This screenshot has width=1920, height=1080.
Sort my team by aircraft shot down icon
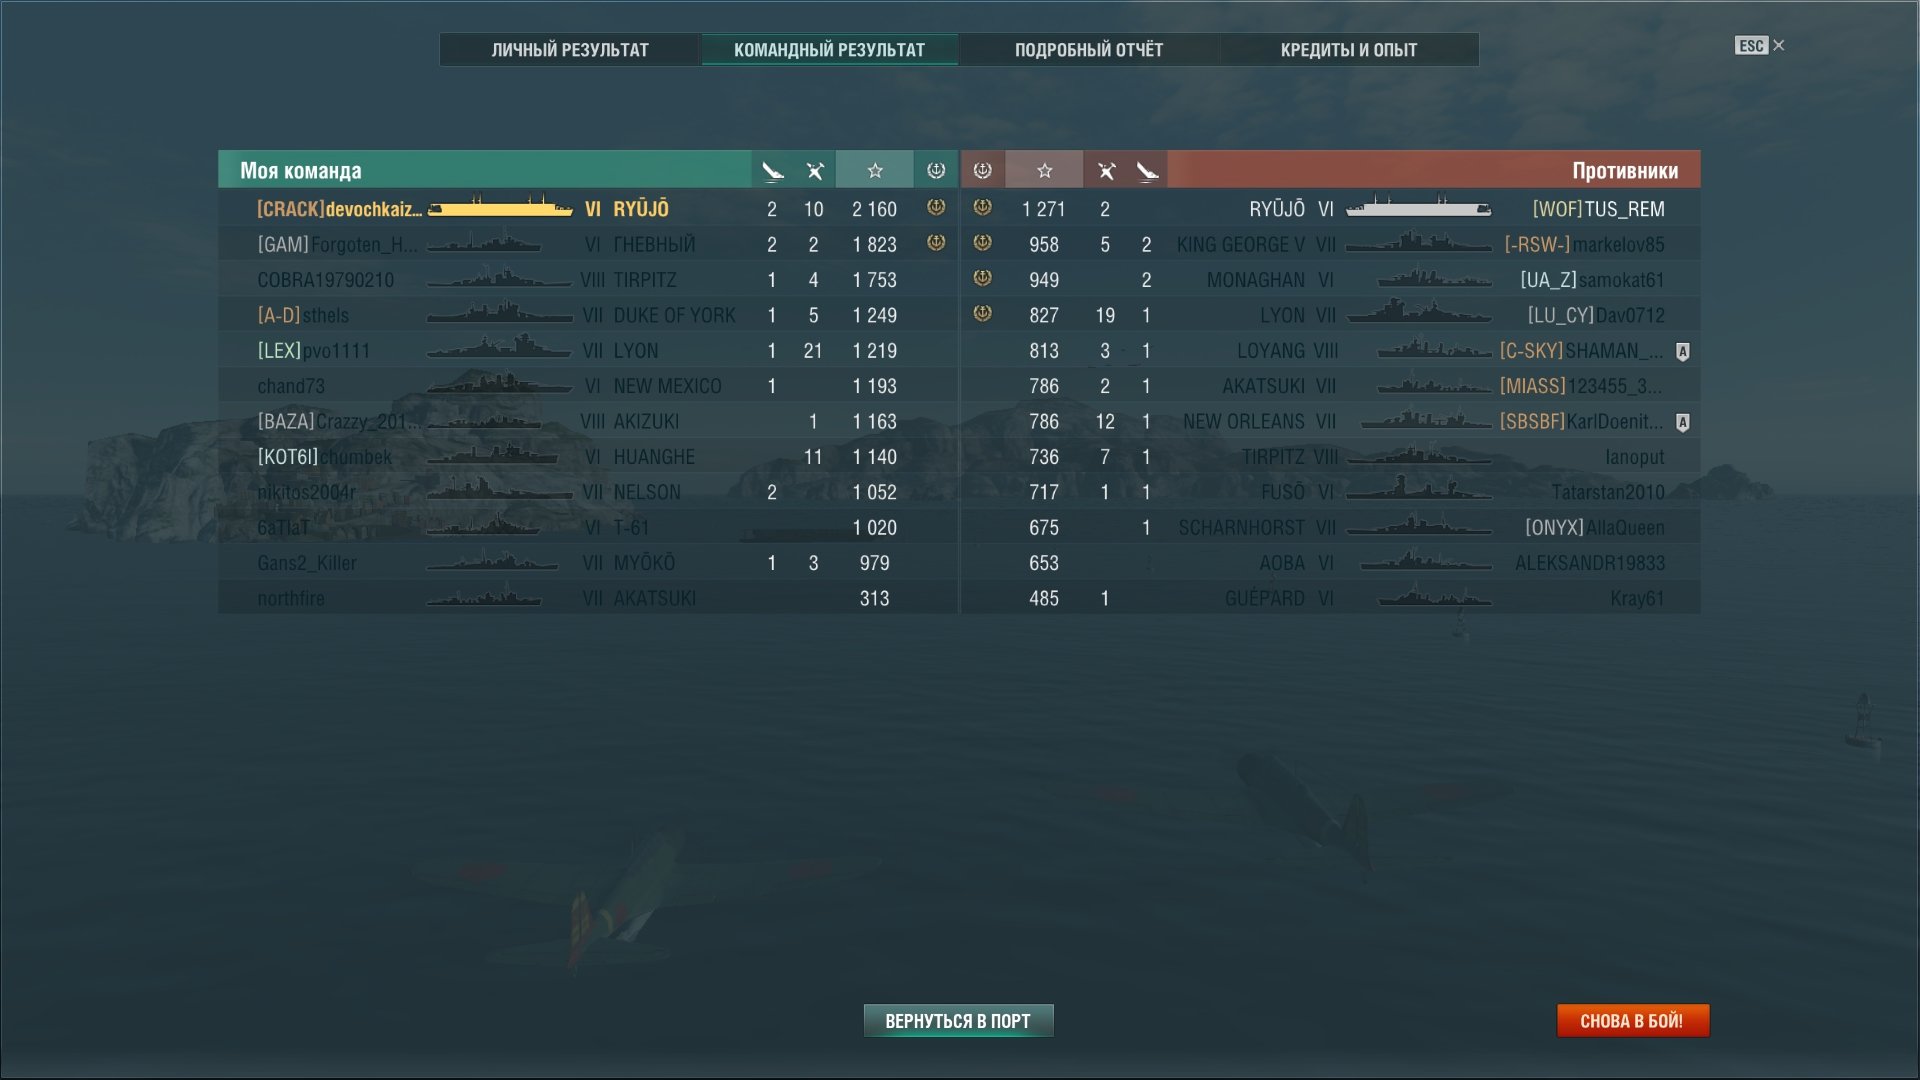815,171
